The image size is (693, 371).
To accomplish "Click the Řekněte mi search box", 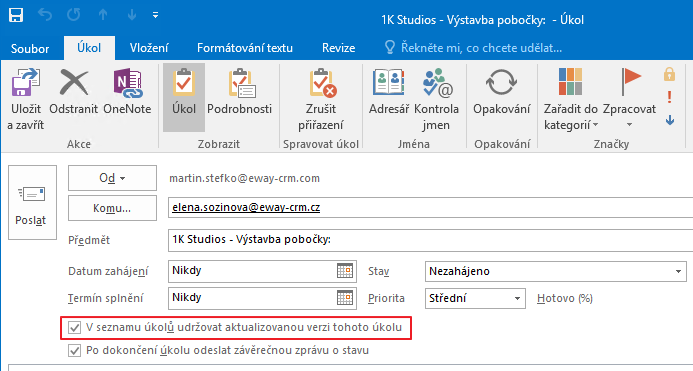I will (x=474, y=48).
